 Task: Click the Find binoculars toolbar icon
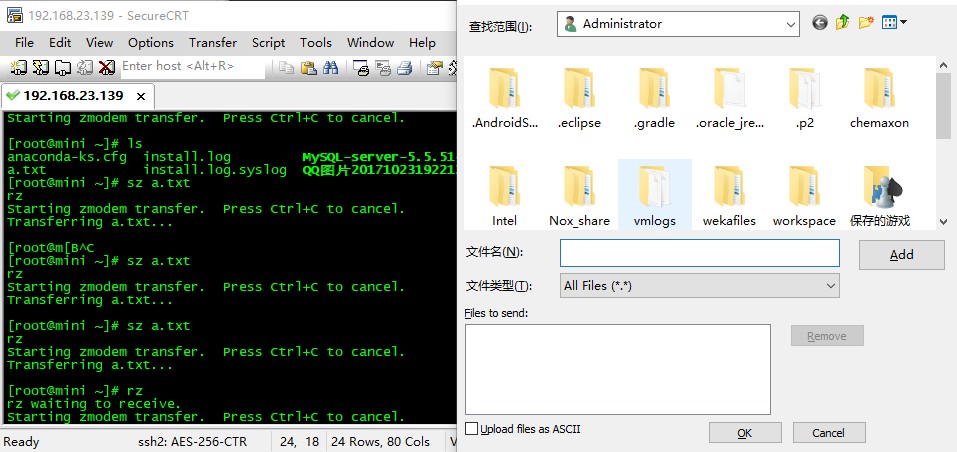(330, 68)
